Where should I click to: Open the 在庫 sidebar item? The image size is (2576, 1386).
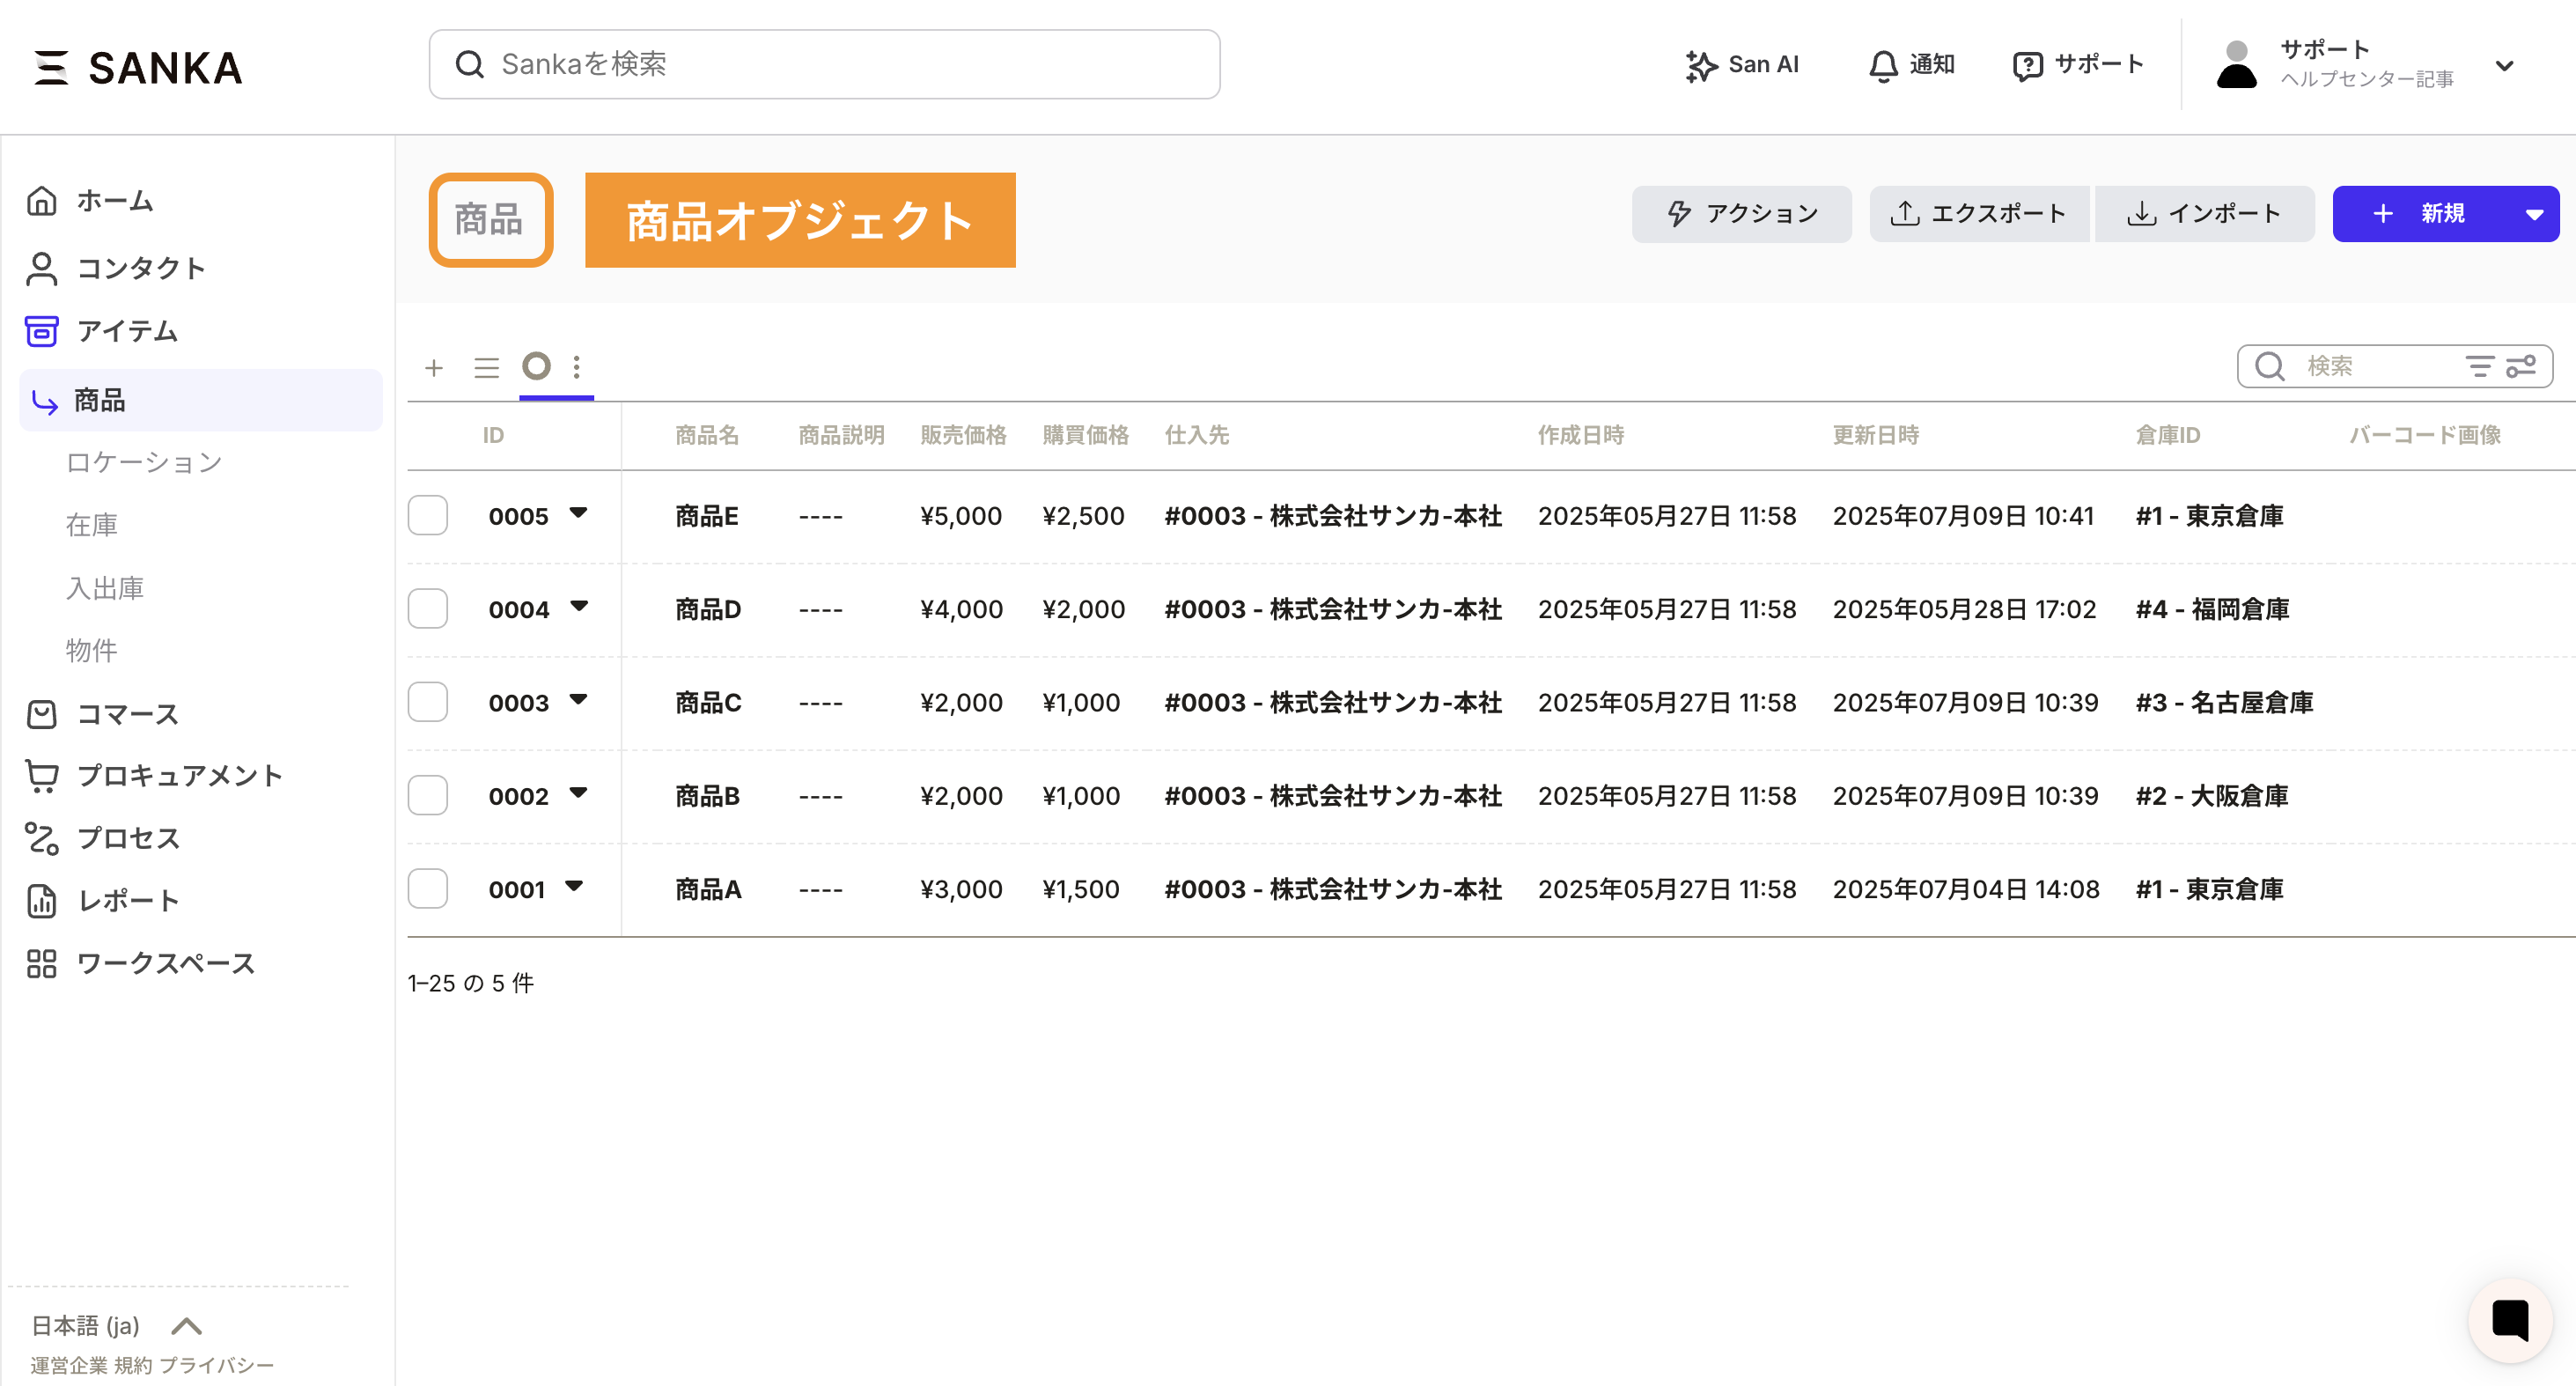point(92,525)
